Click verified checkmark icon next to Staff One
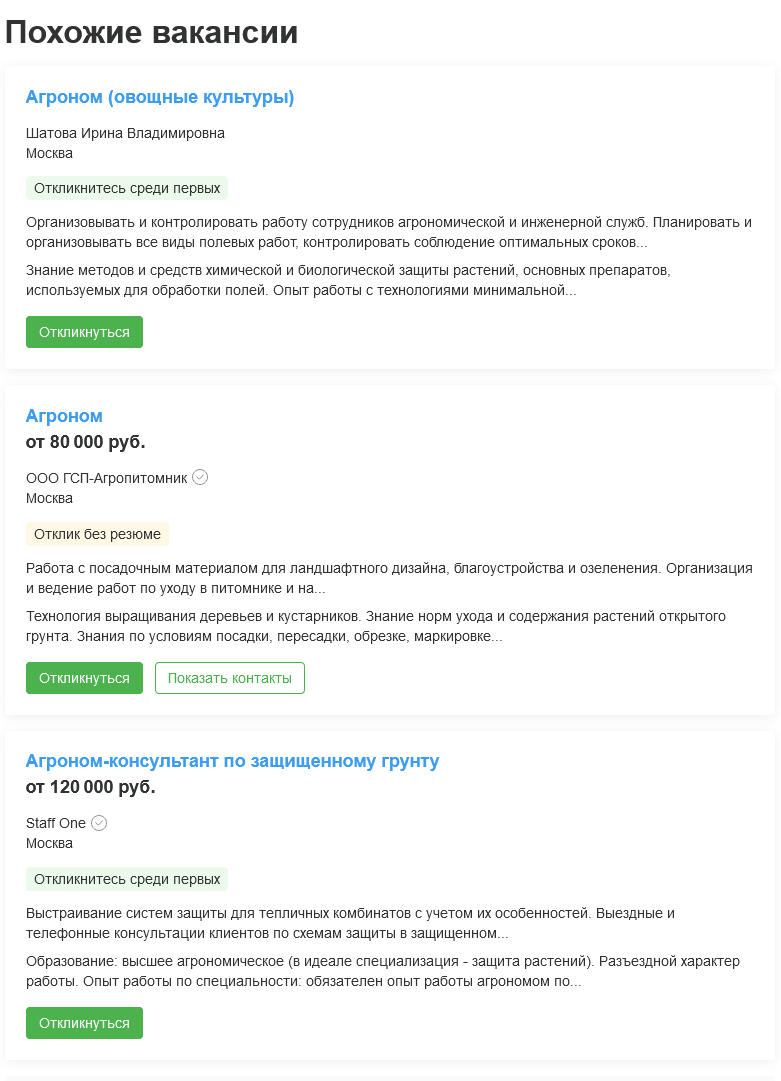Image resolution: width=781 pixels, height=1081 pixels. (x=99, y=823)
